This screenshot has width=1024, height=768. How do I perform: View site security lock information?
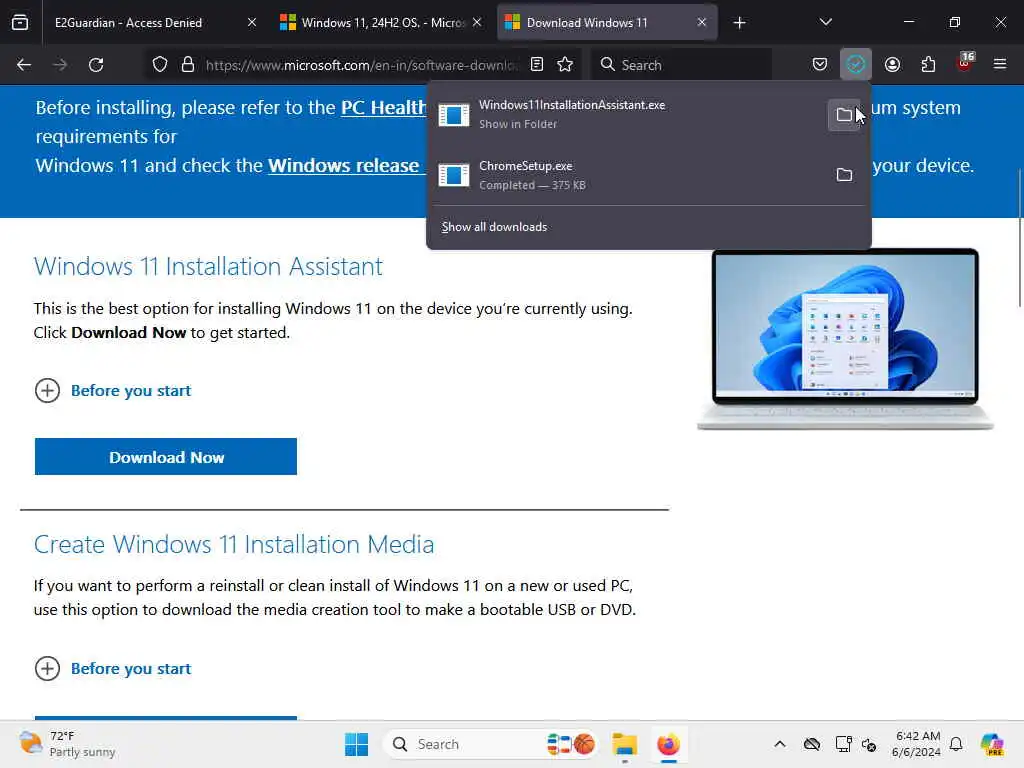pyautogui.click(x=188, y=65)
